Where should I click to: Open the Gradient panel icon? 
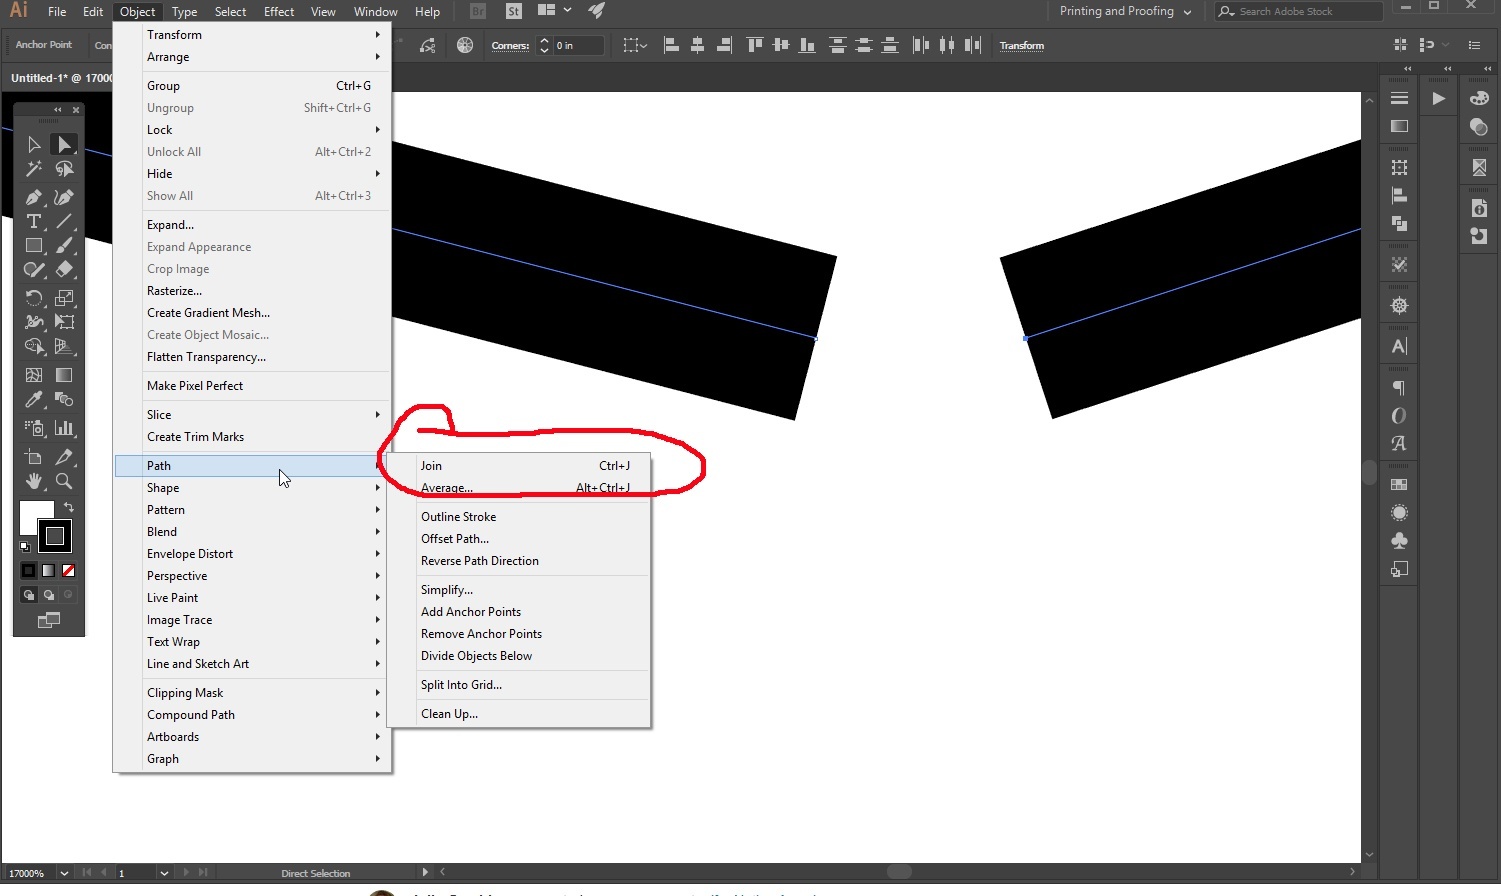[x=1399, y=512]
